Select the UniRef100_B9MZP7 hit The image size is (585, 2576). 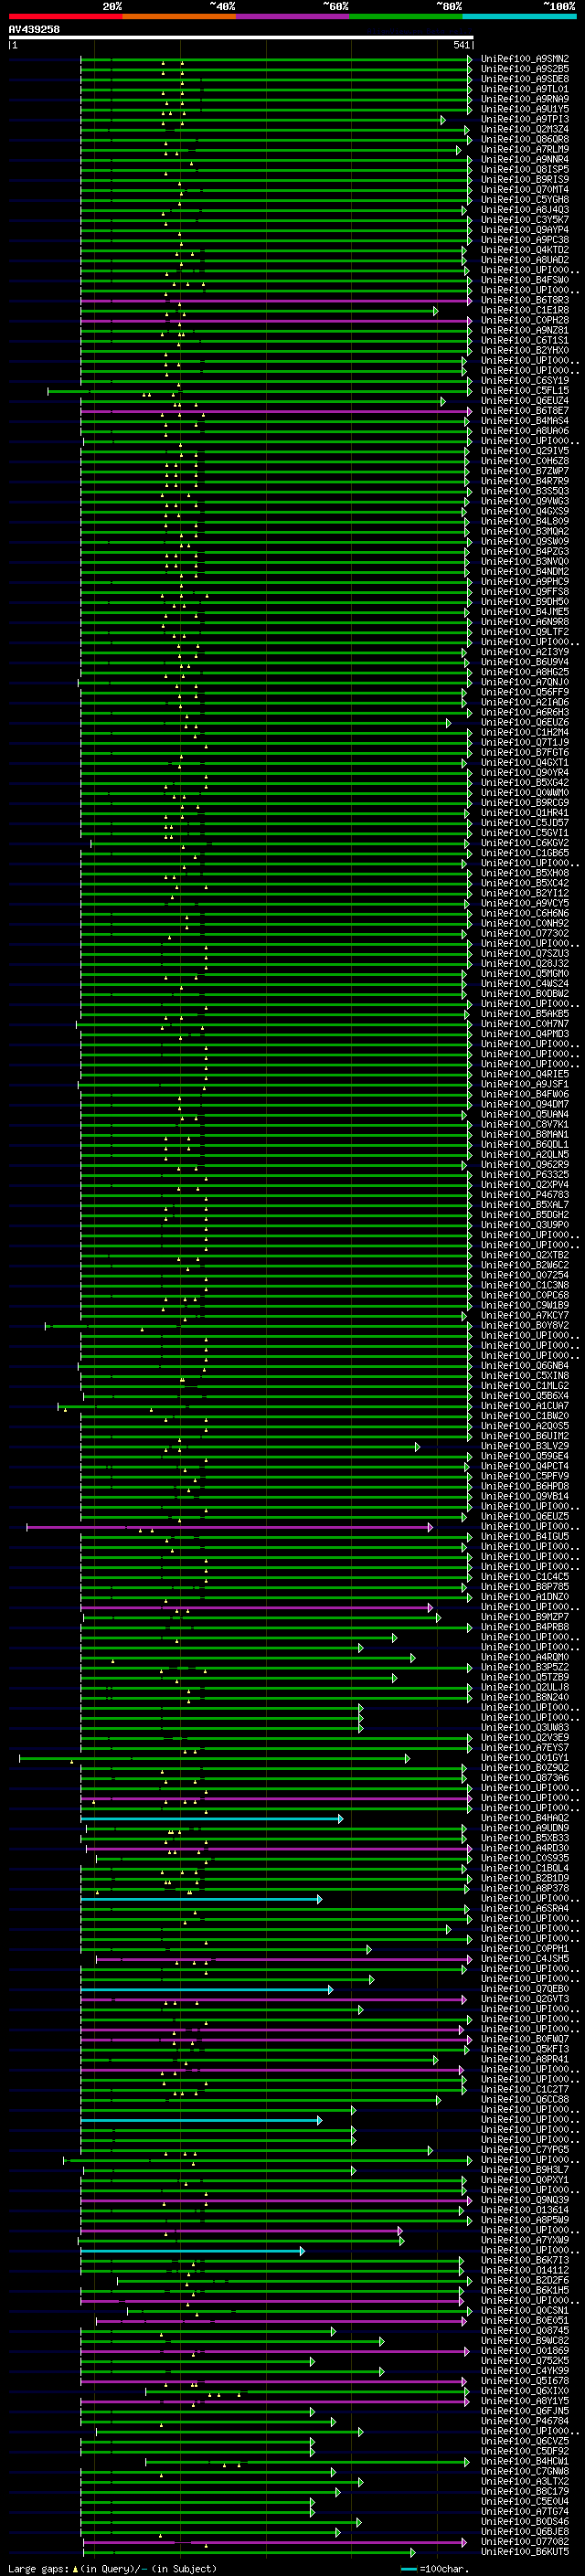pos(525,1617)
